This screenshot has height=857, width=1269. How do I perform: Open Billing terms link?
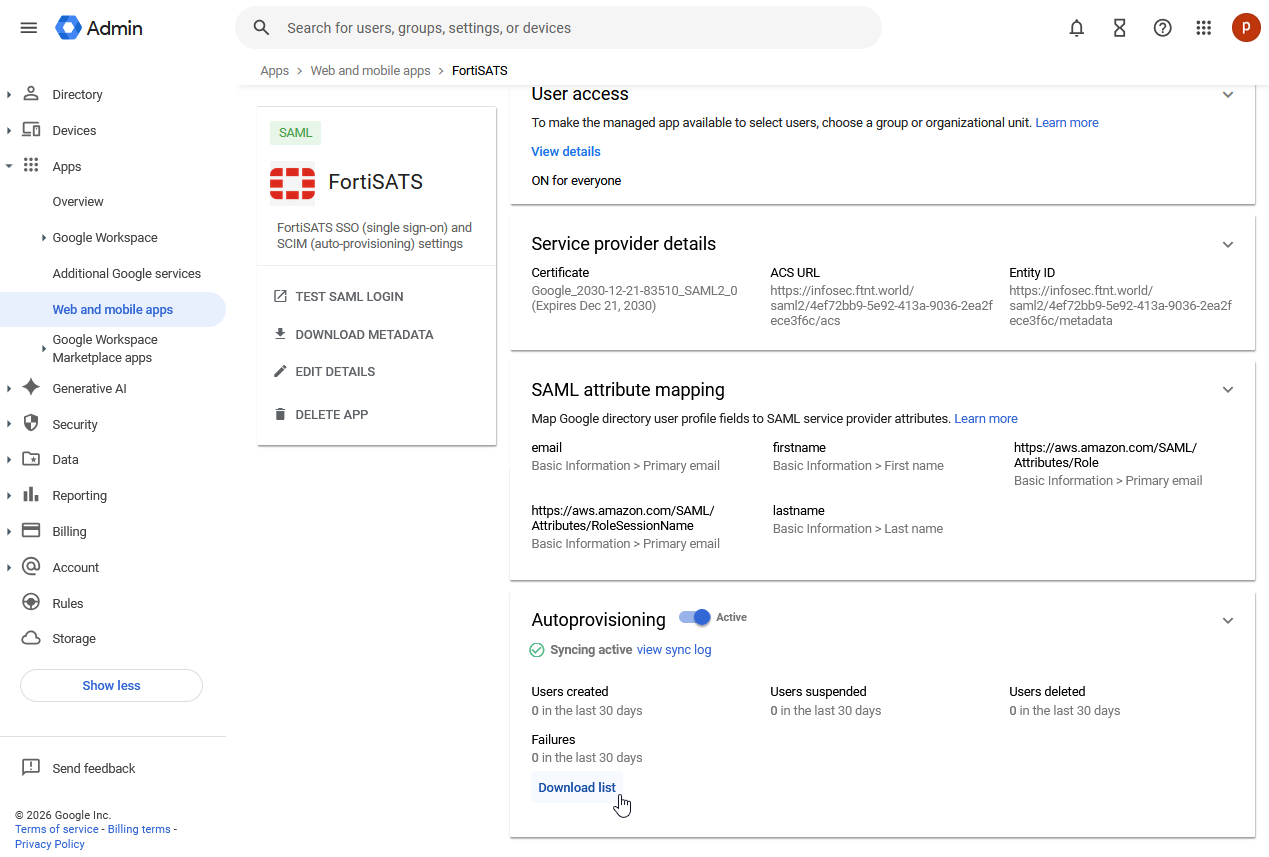(x=139, y=829)
